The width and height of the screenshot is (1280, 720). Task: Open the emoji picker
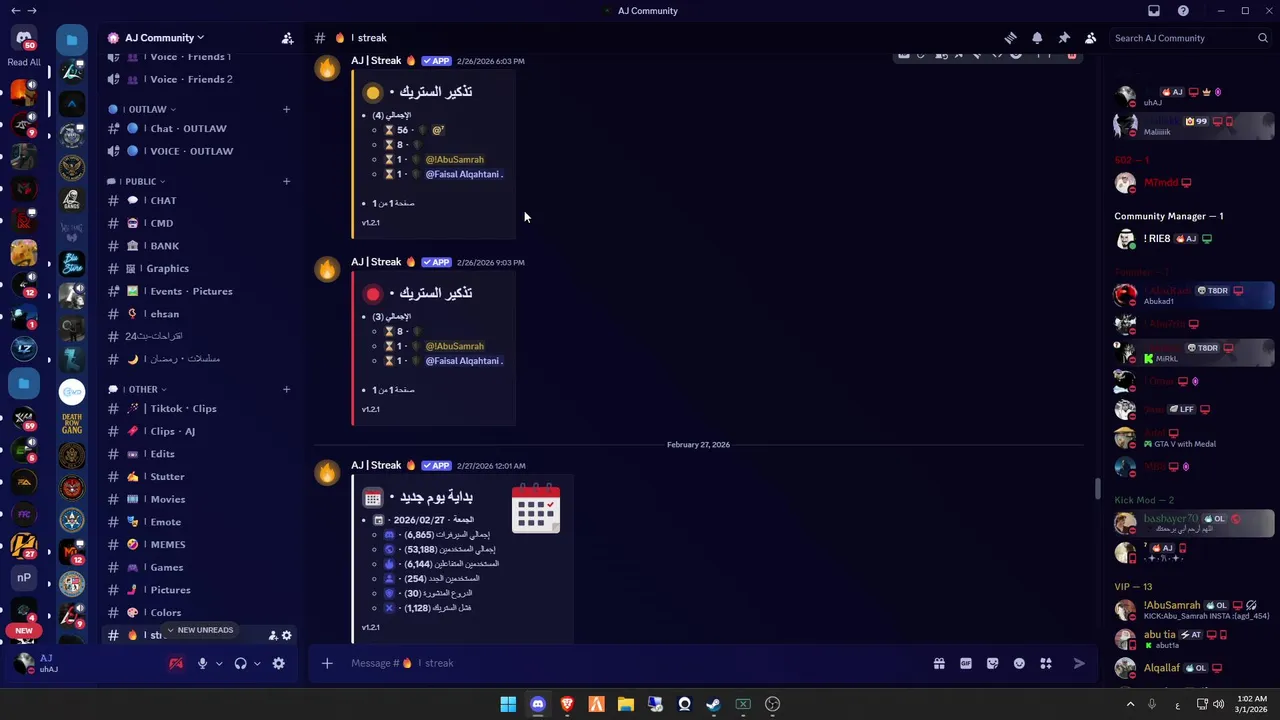point(1019,663)
